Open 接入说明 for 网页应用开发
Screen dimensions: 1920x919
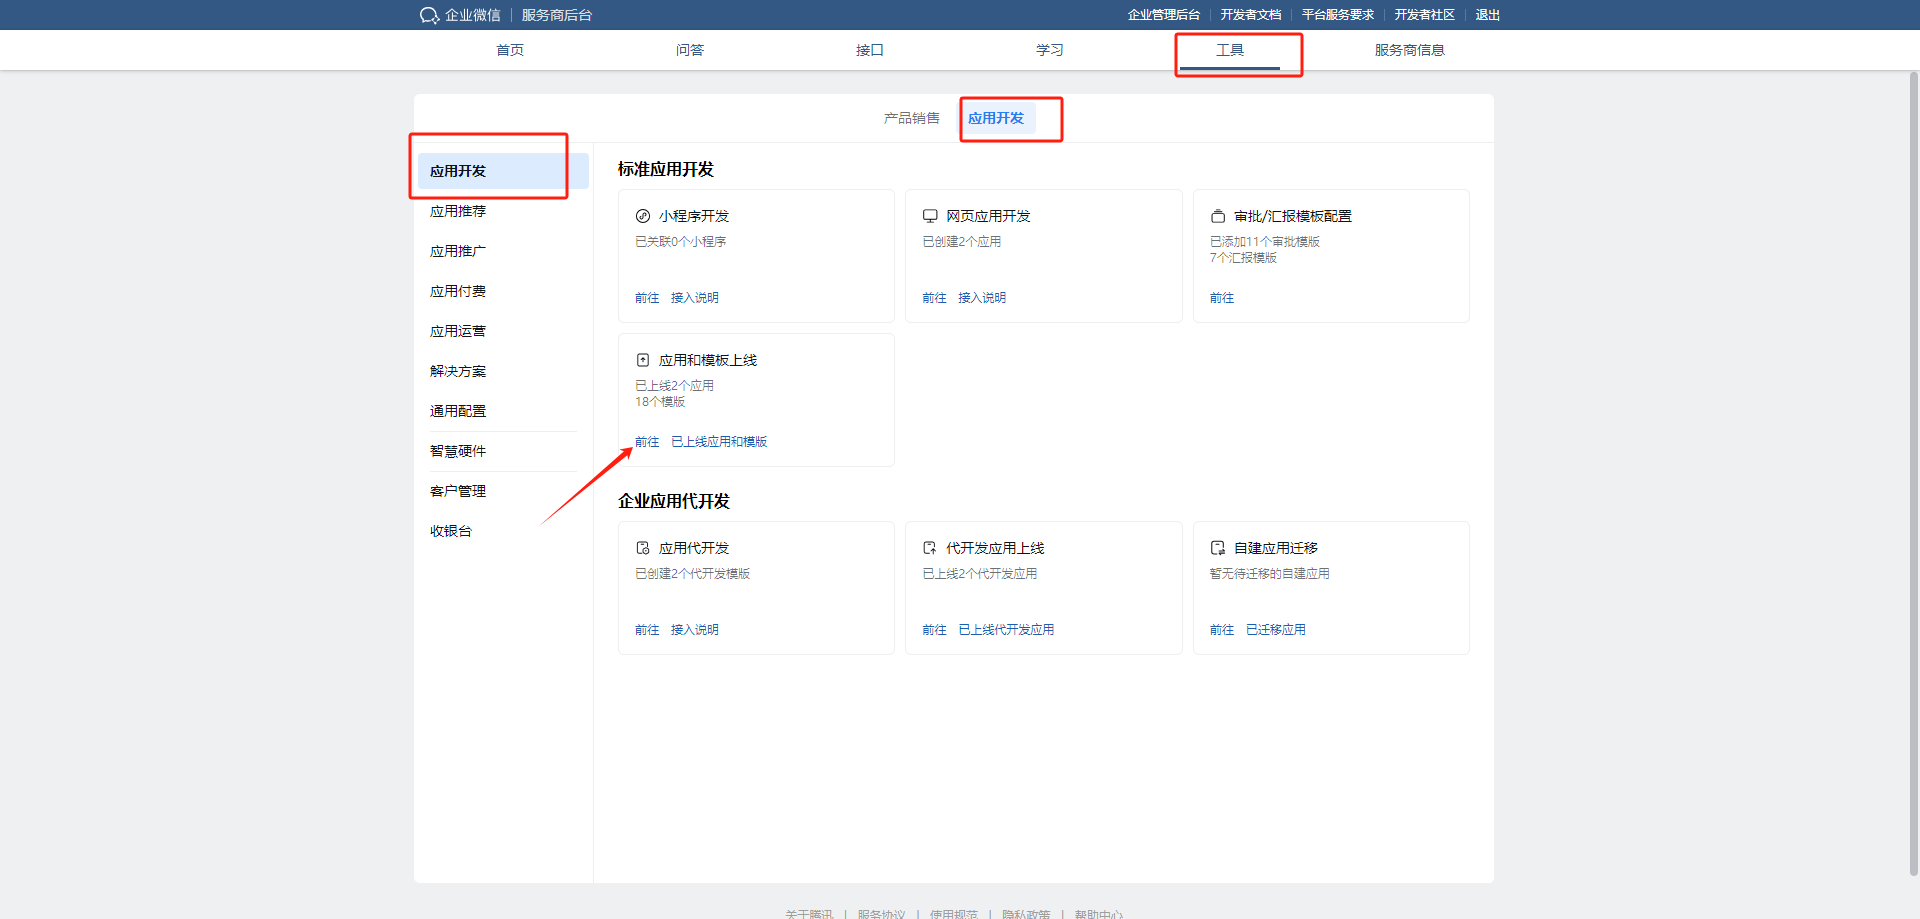pos(982,298)
